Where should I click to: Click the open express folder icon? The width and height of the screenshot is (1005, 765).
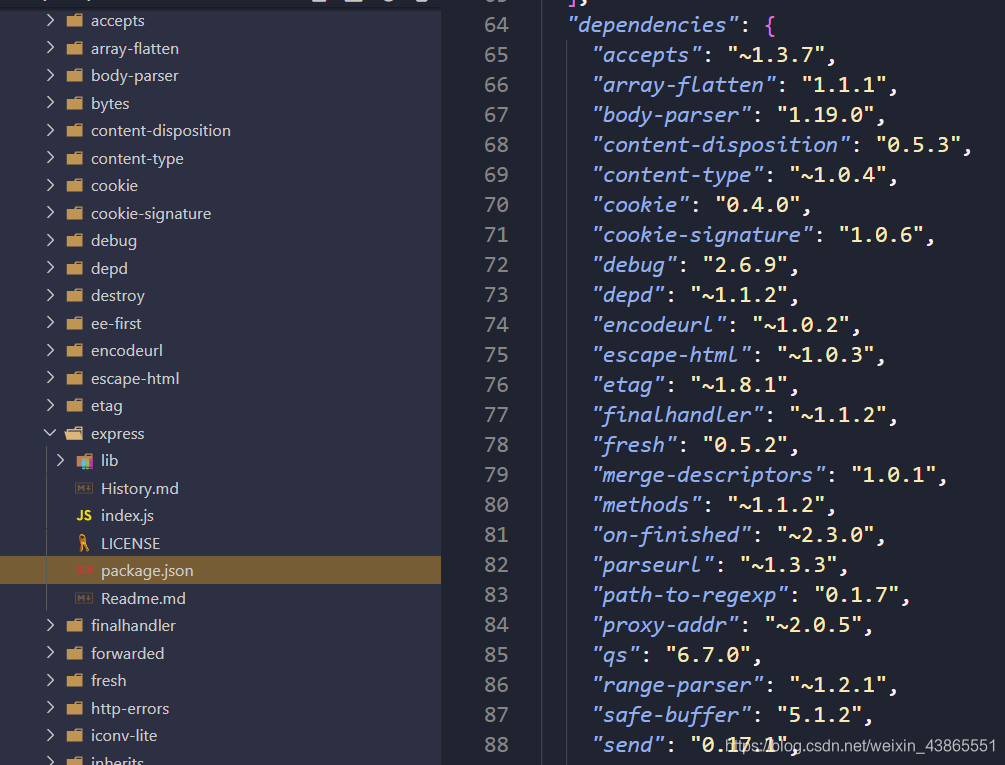(74, 434)
